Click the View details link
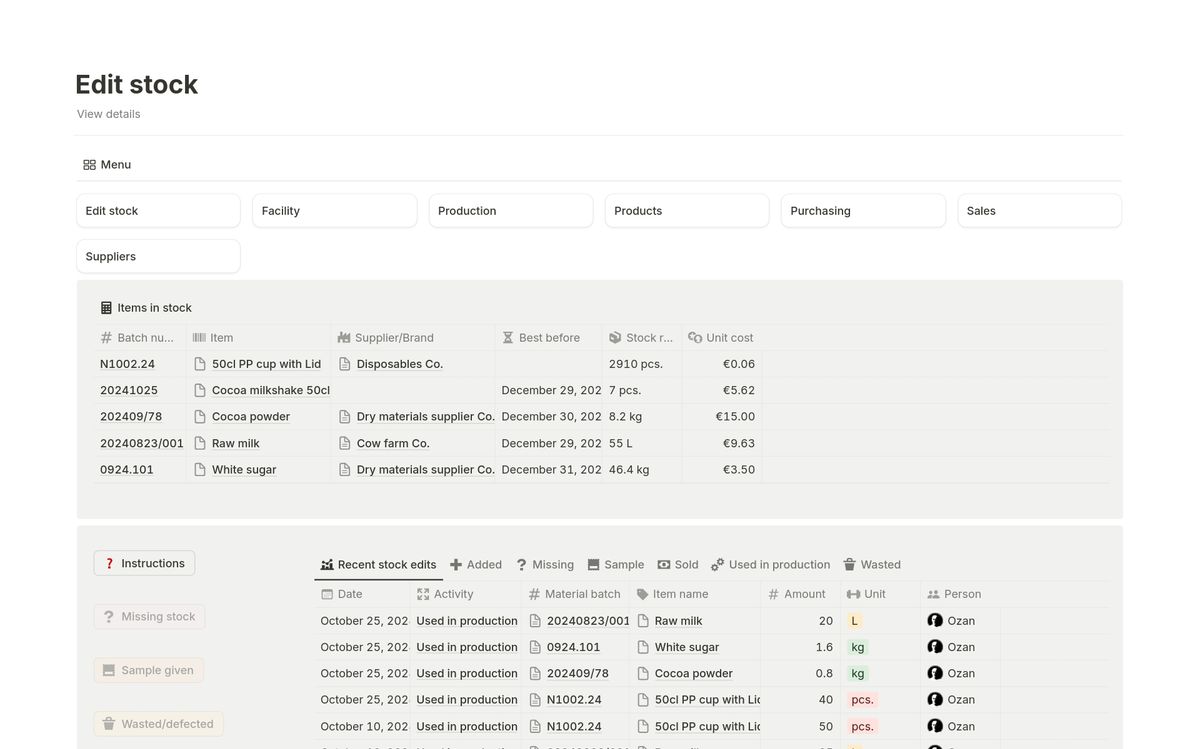The height and width of the screenshot is (749, 1200). point(109,114)
